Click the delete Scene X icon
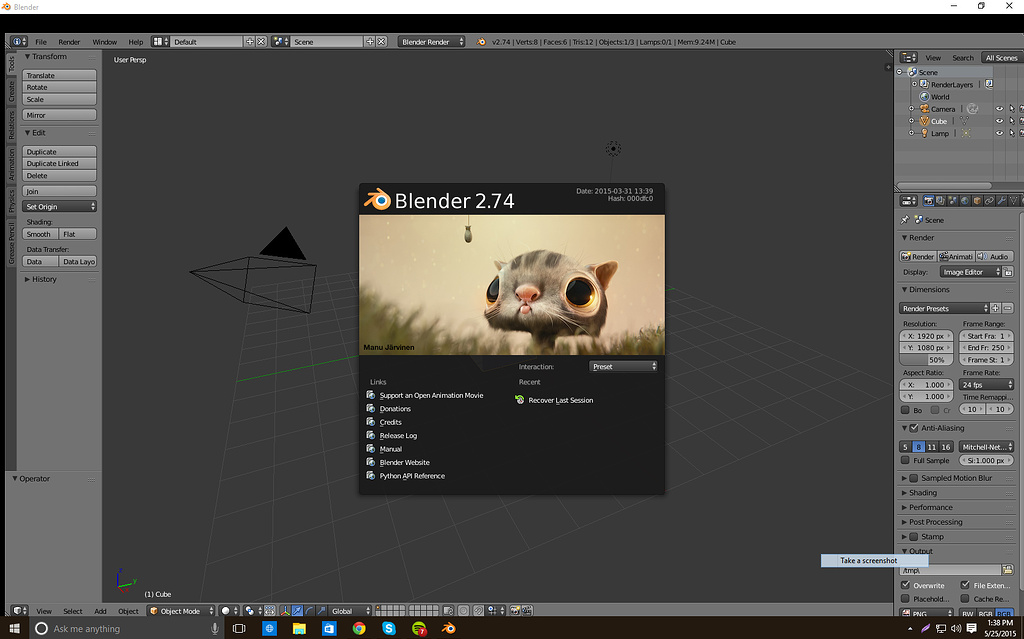The width and height of the screenshot is (1024, 639). 381,41
